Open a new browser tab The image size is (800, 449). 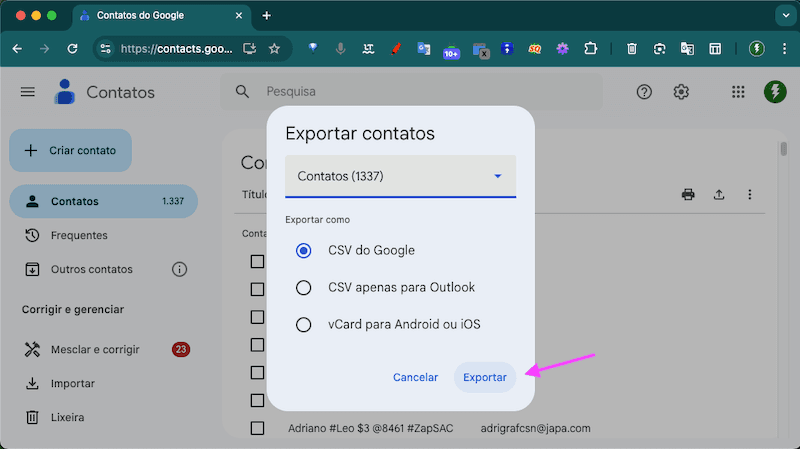(x=266, y=16)
